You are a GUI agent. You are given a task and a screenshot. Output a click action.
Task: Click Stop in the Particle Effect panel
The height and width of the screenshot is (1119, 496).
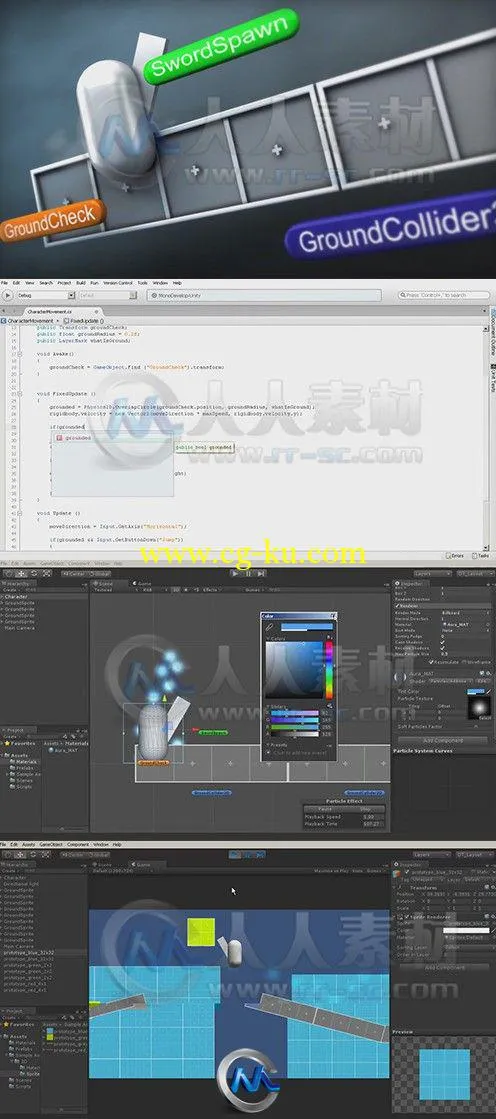(x=365, y=809)
